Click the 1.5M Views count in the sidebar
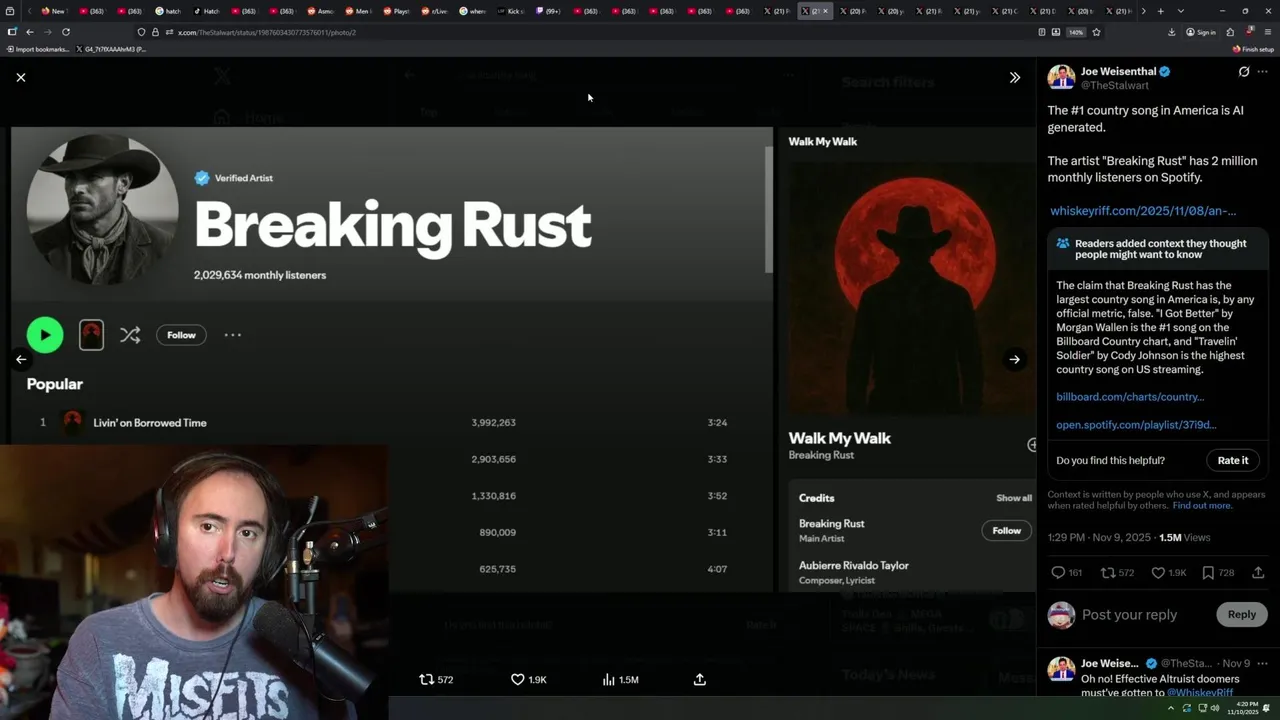The width and height of the screenshot is (1280, 720). coord(1184,537)
